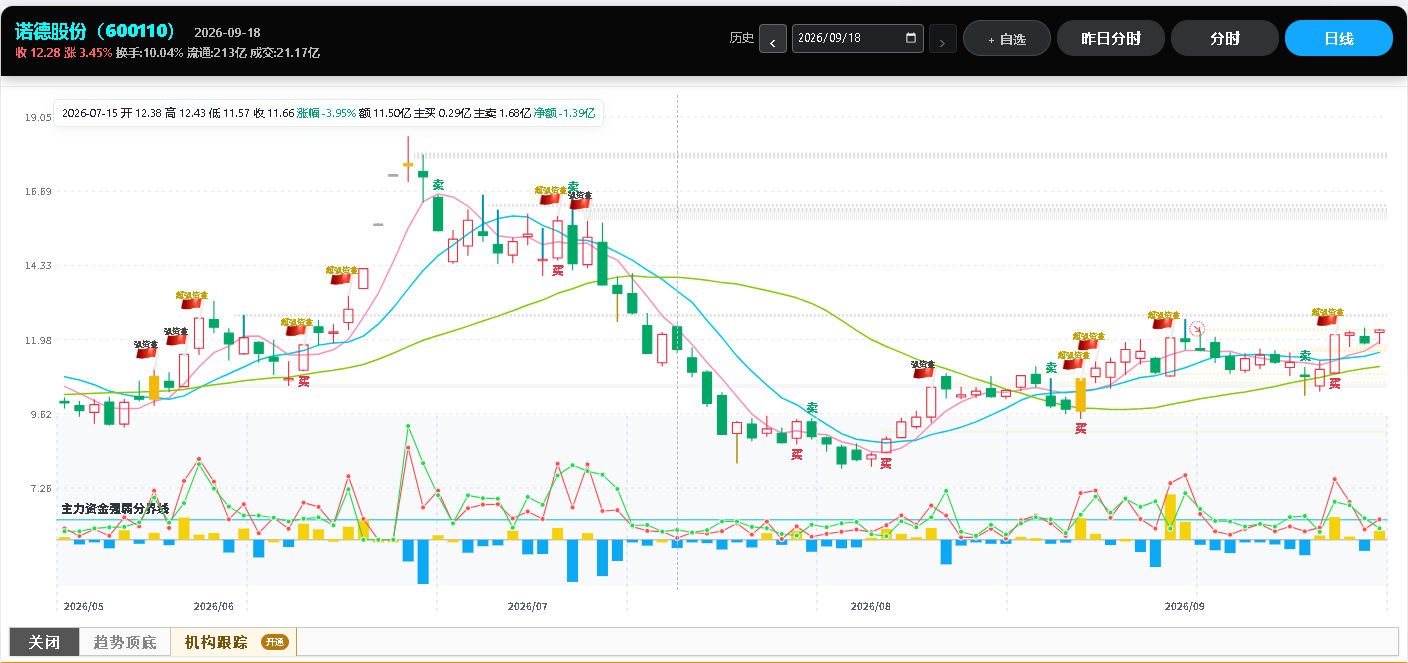Click the earliest 买 buy signal marker
1408x663 pixels.
tap(304, 381)
